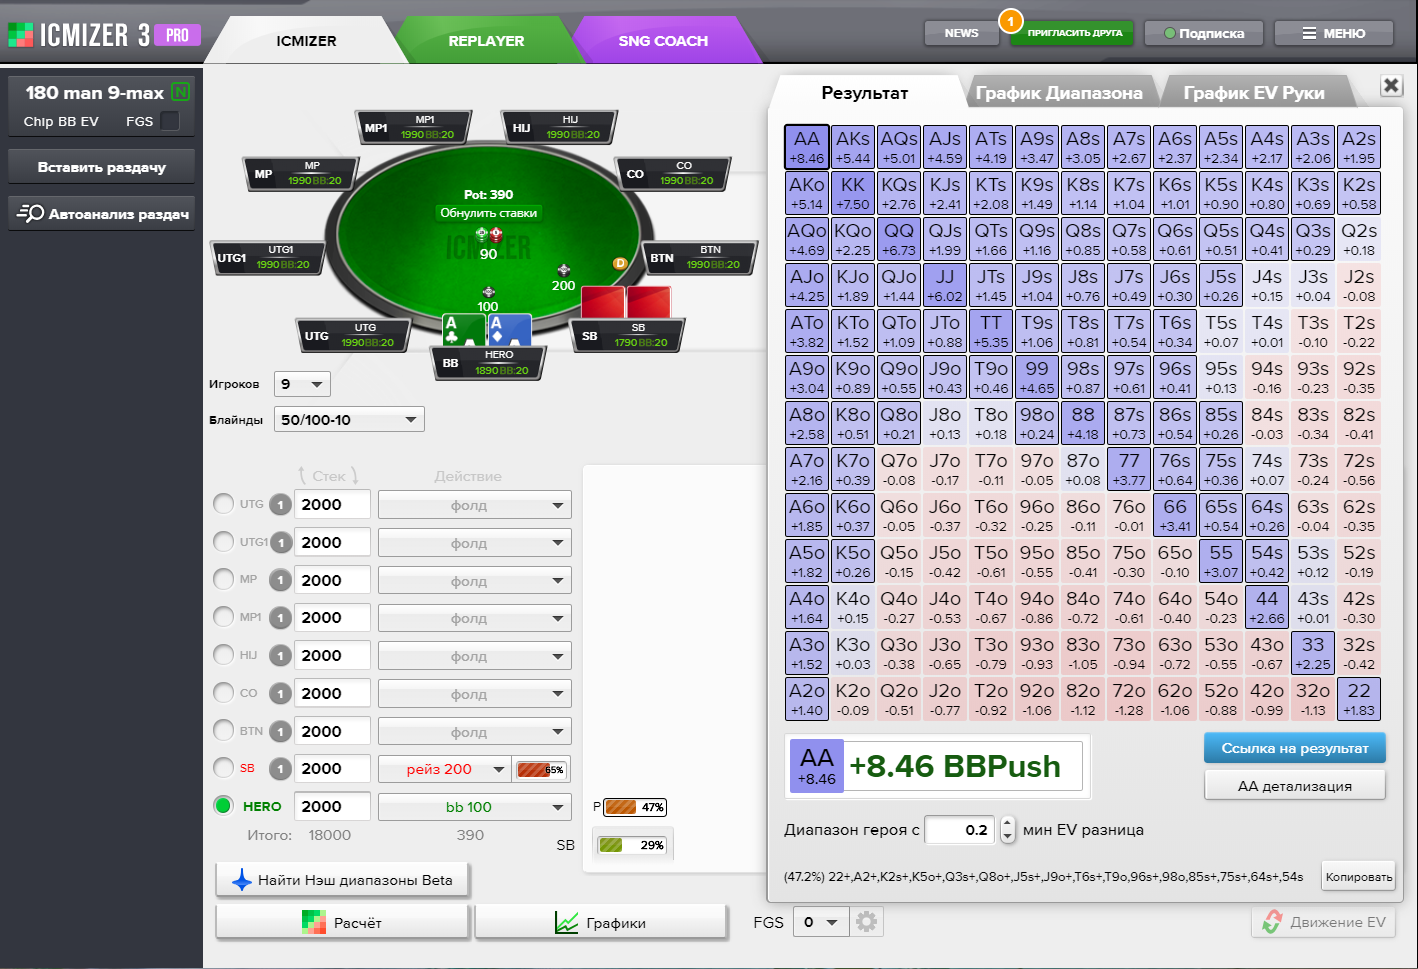Screen dimensions: 1418x969
Task: Open FGS settings gear icon
Action: point(867,922)
